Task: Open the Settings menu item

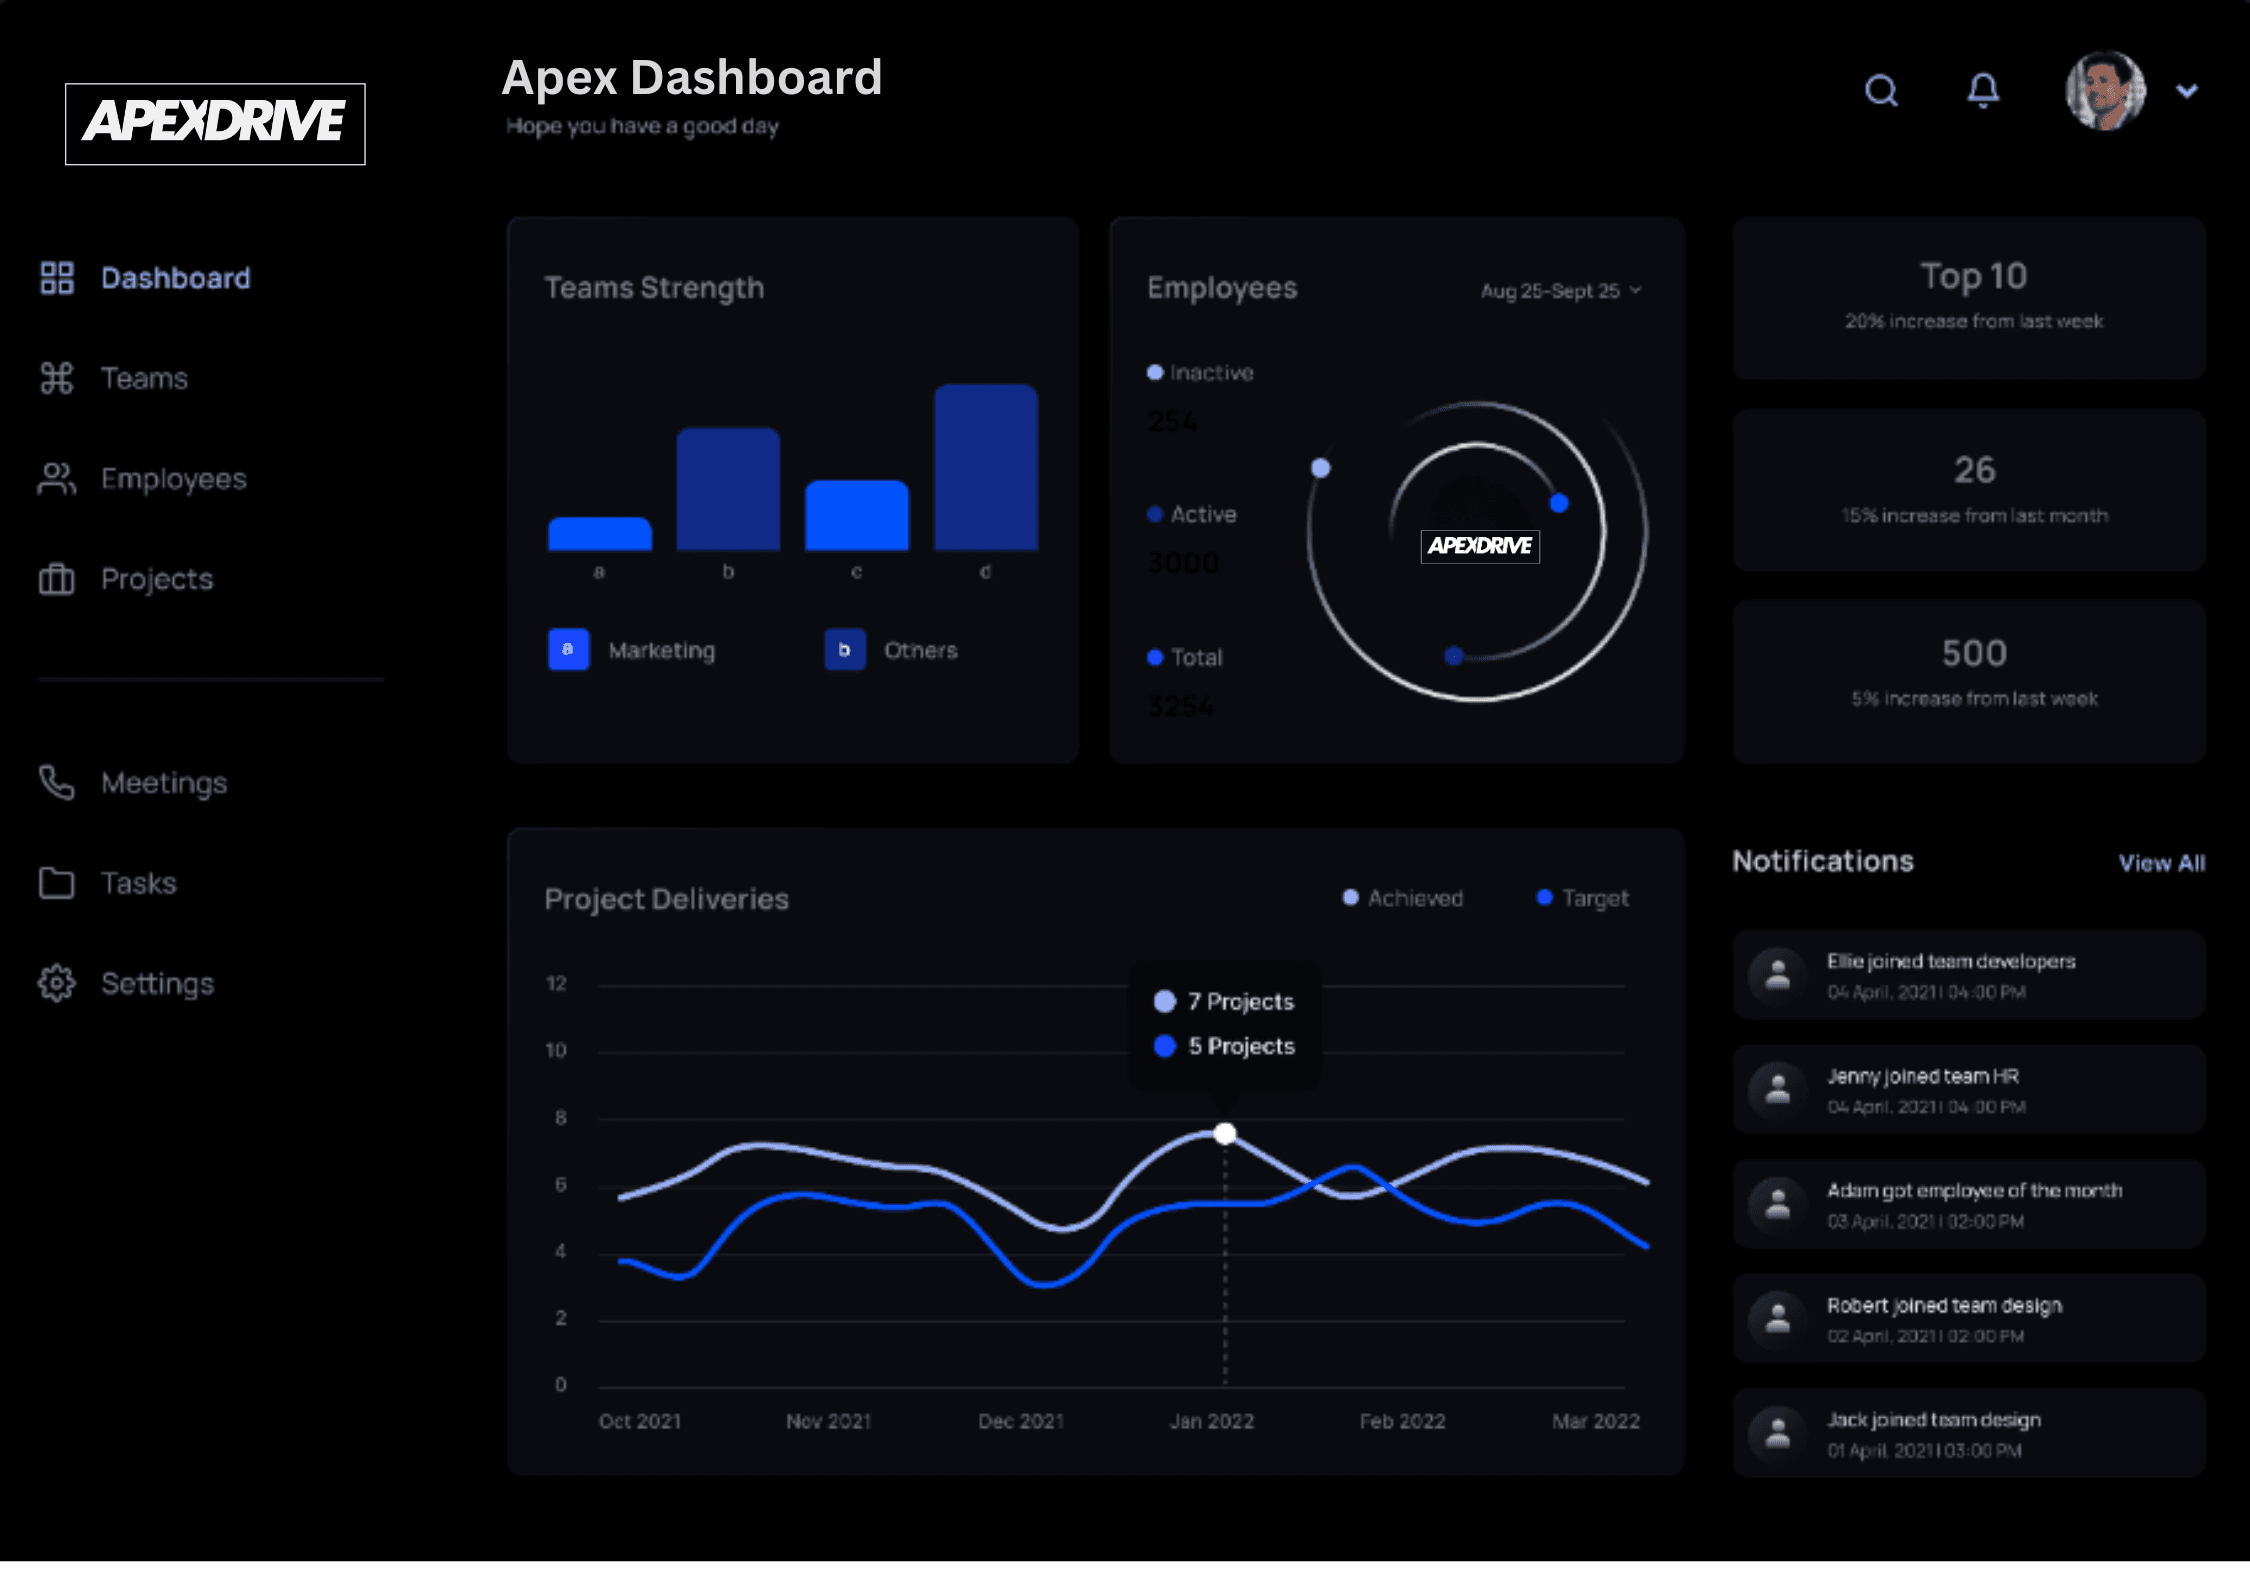Action: (158, 984)
